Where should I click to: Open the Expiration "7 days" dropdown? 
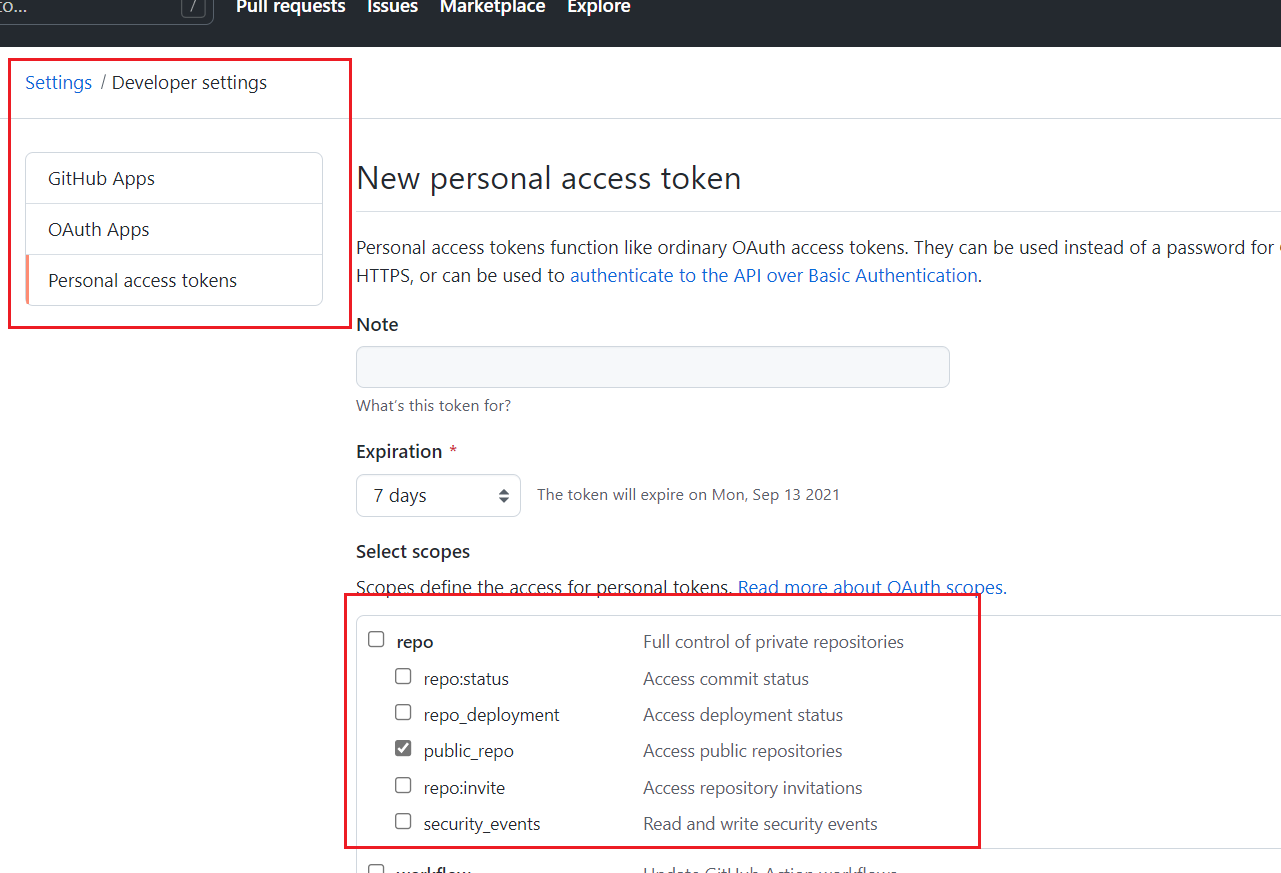(x=438, y=496)
